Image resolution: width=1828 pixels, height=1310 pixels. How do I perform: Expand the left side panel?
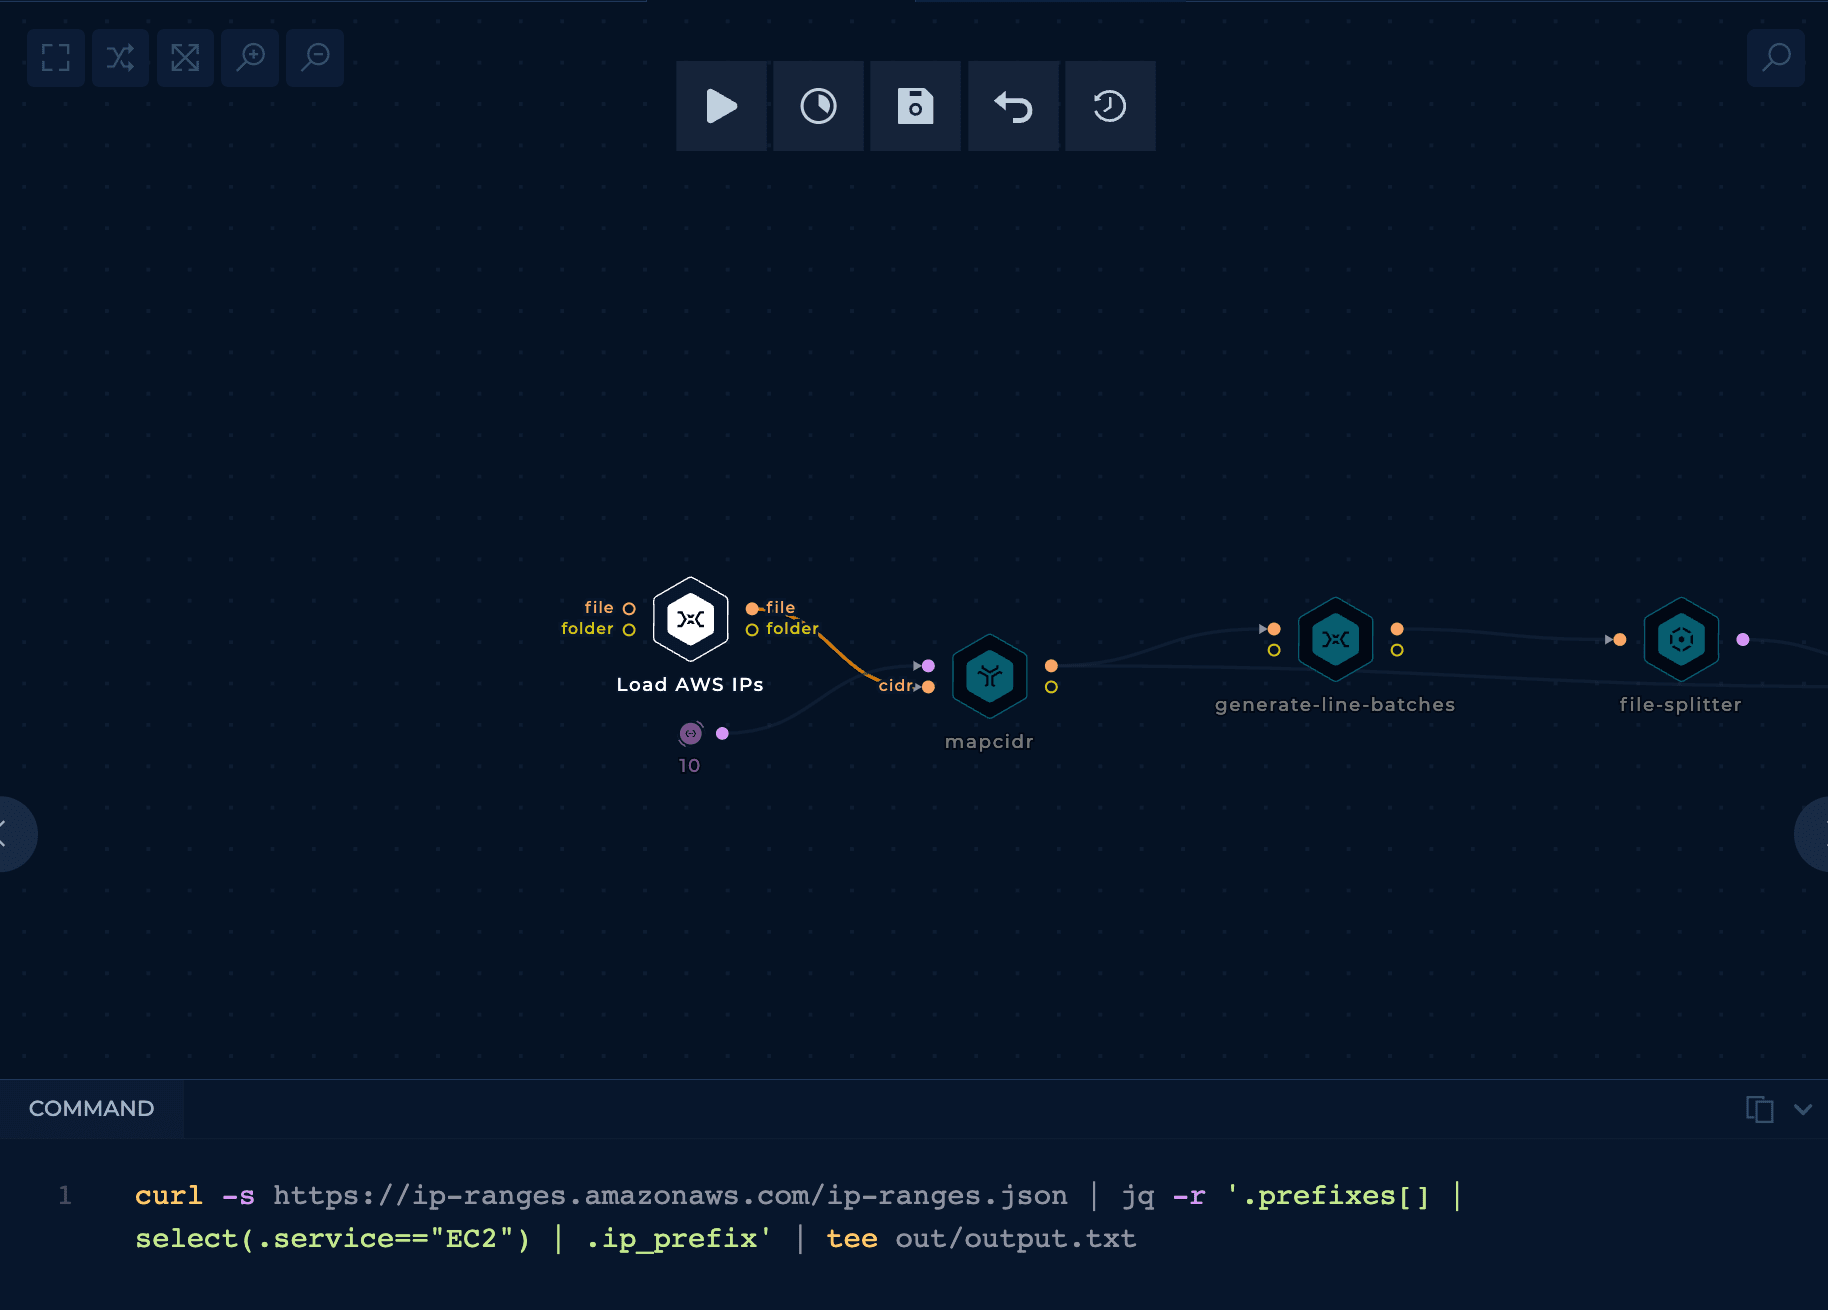[x=12, y=834]
